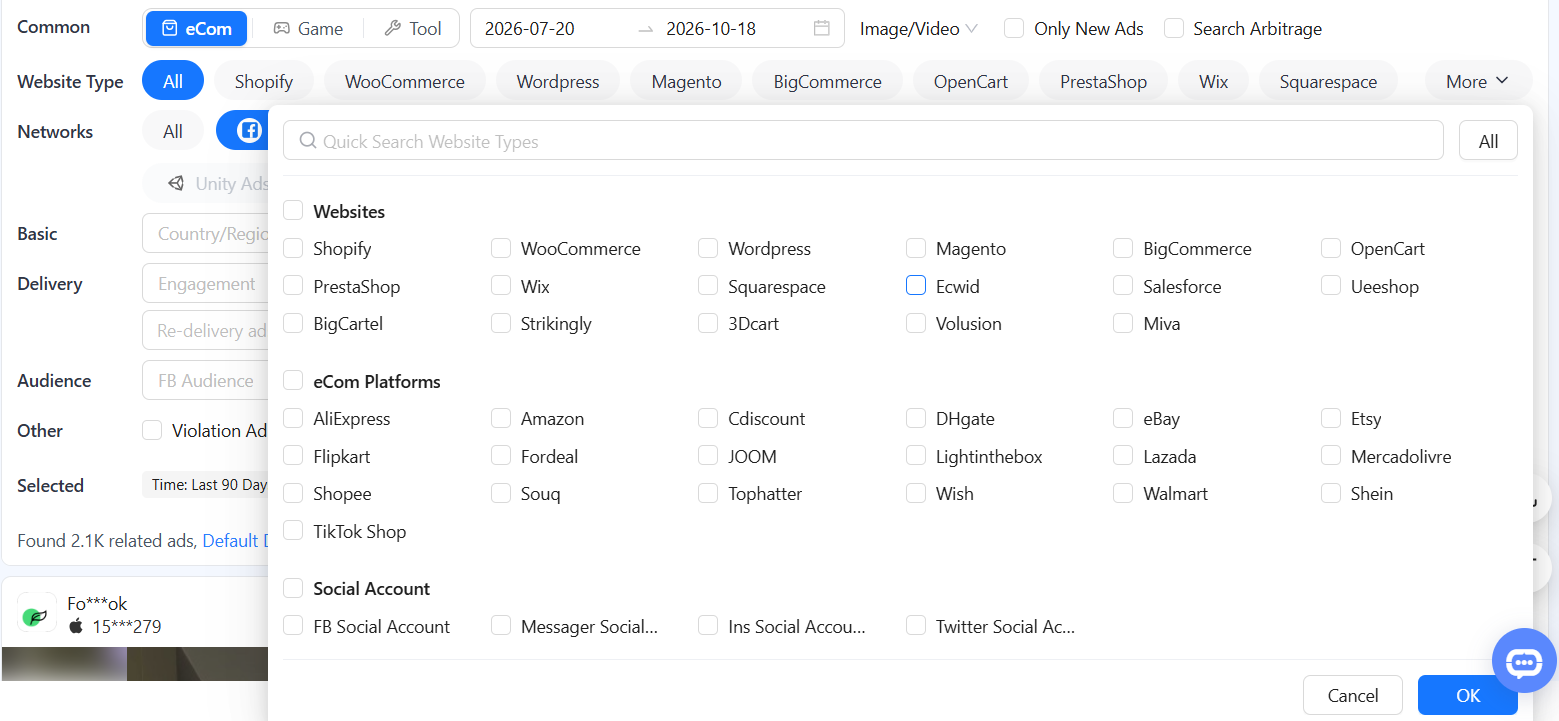The image size is (1559, 721).
Task: Open the Image/Video dropdown
Action: (x=918, y=29)
